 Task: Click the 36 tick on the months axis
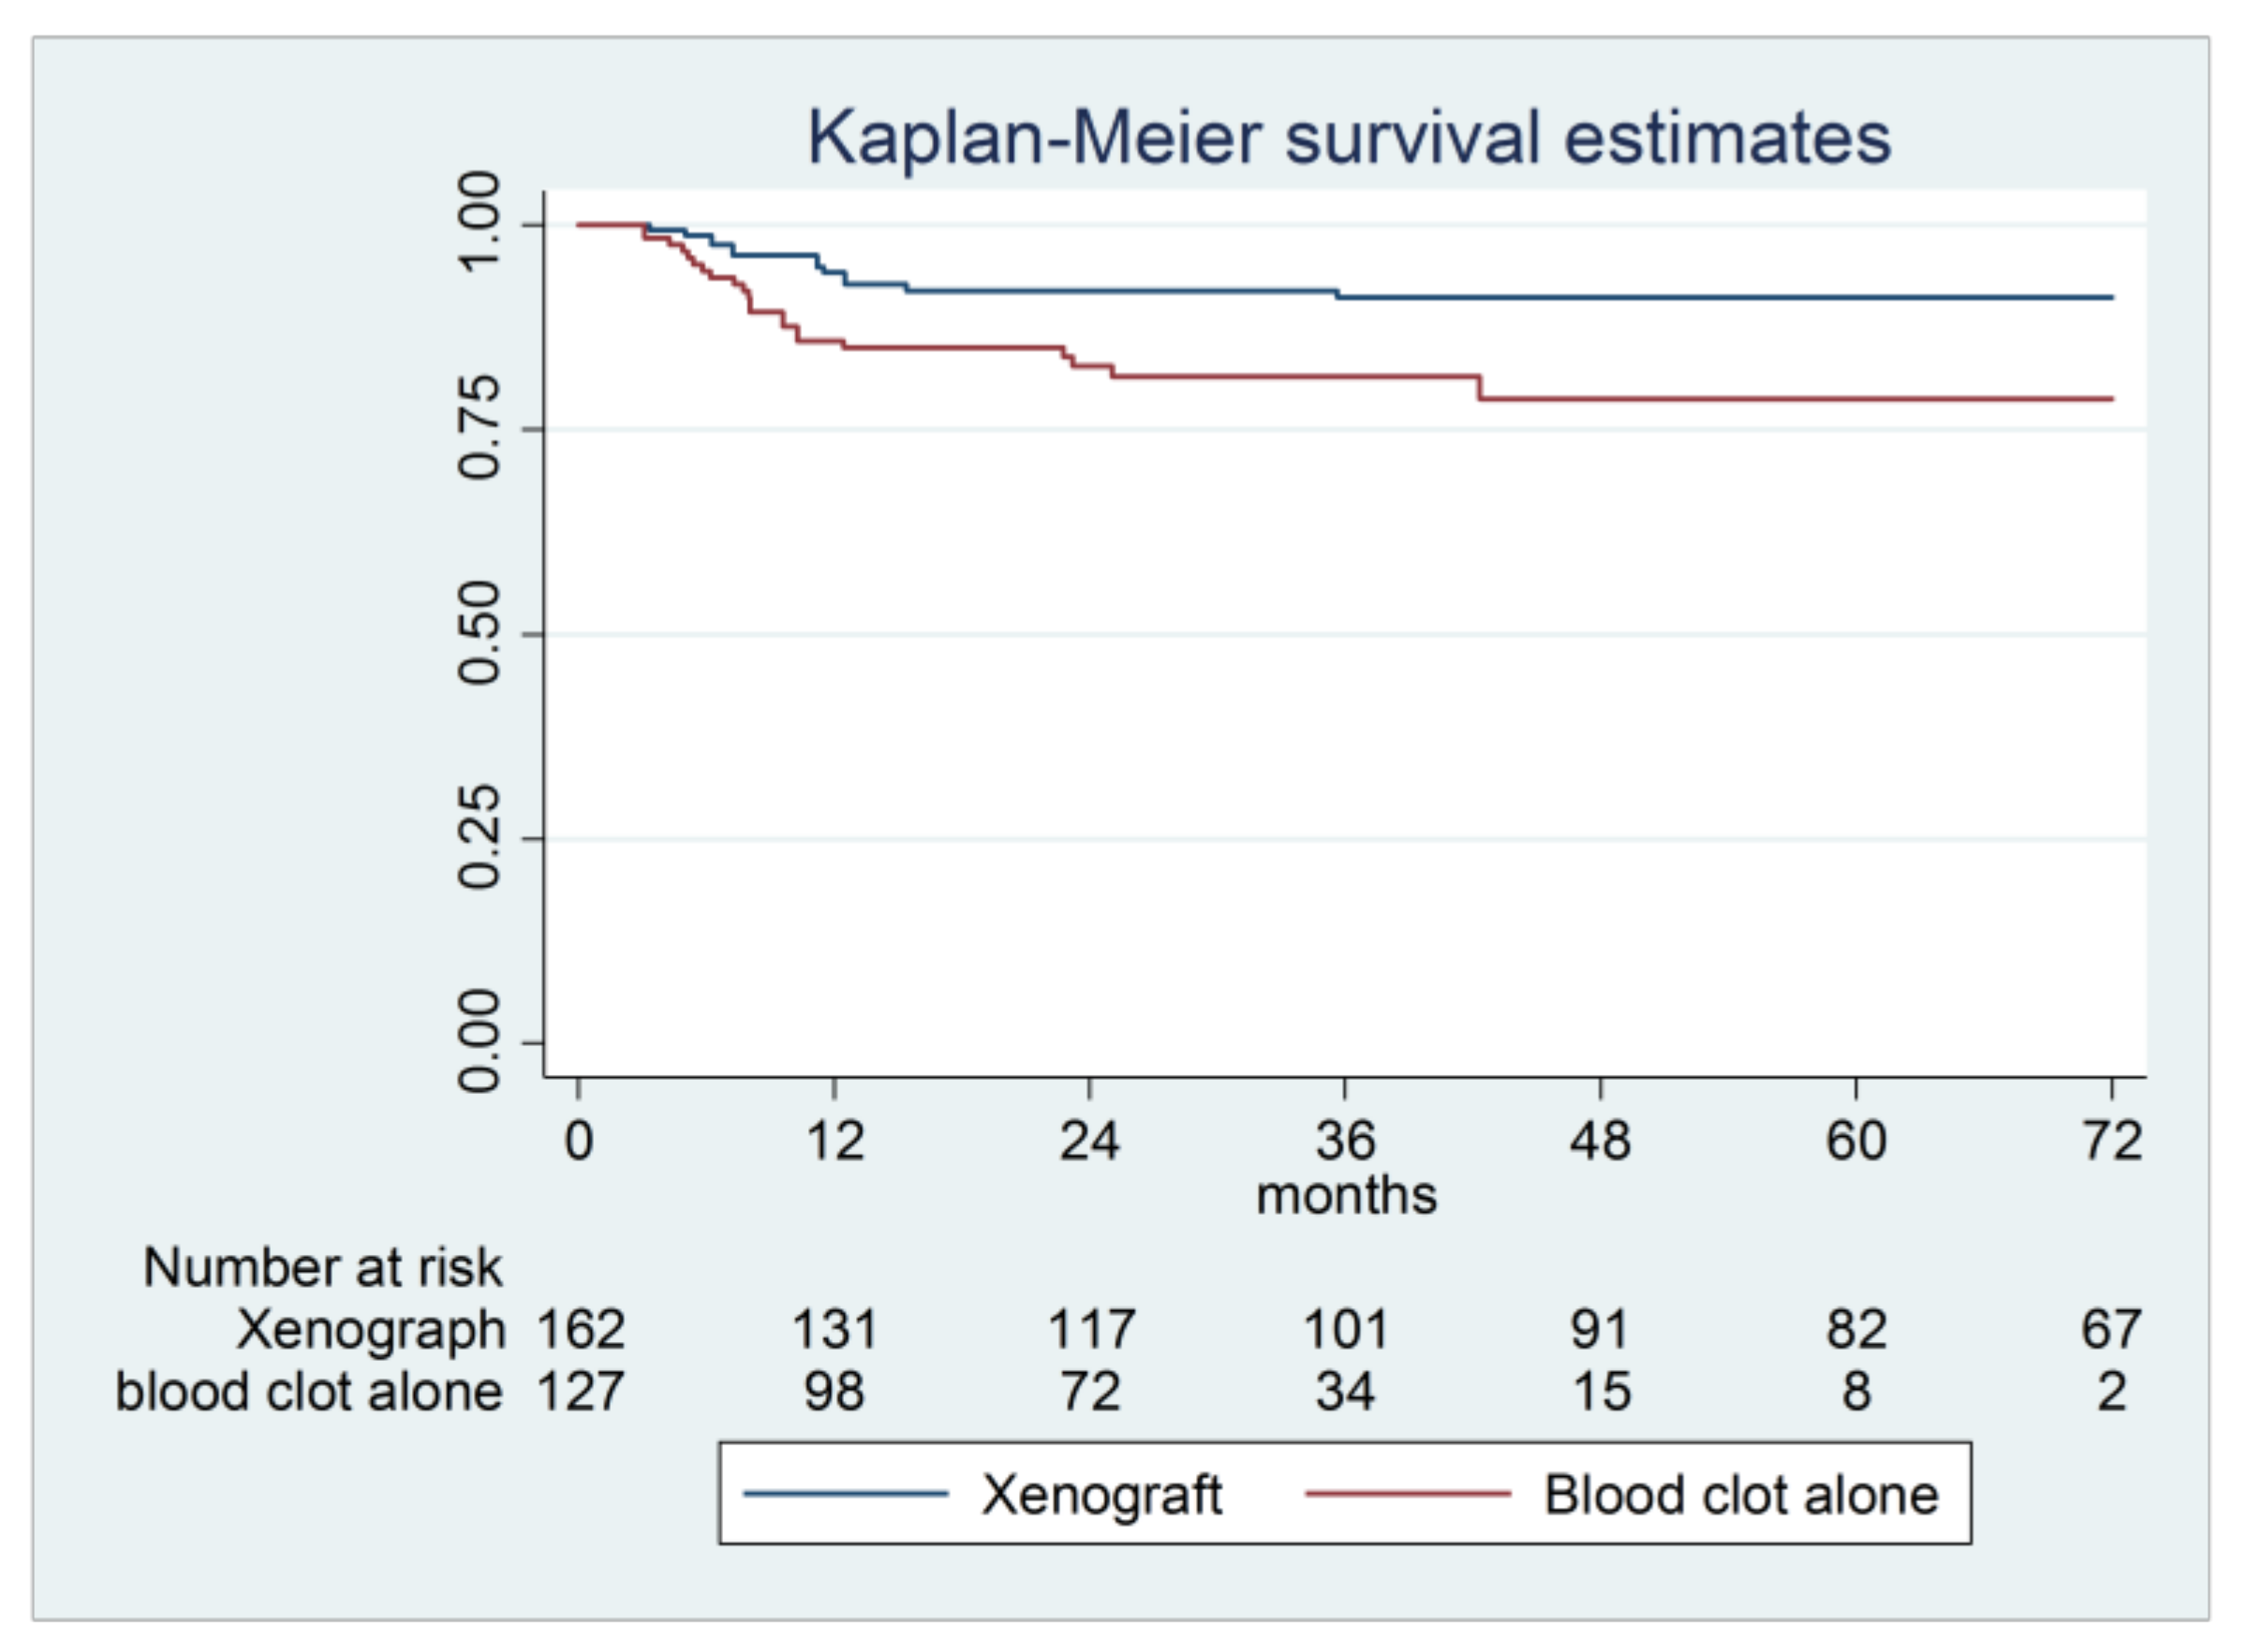(1345, 1140)
